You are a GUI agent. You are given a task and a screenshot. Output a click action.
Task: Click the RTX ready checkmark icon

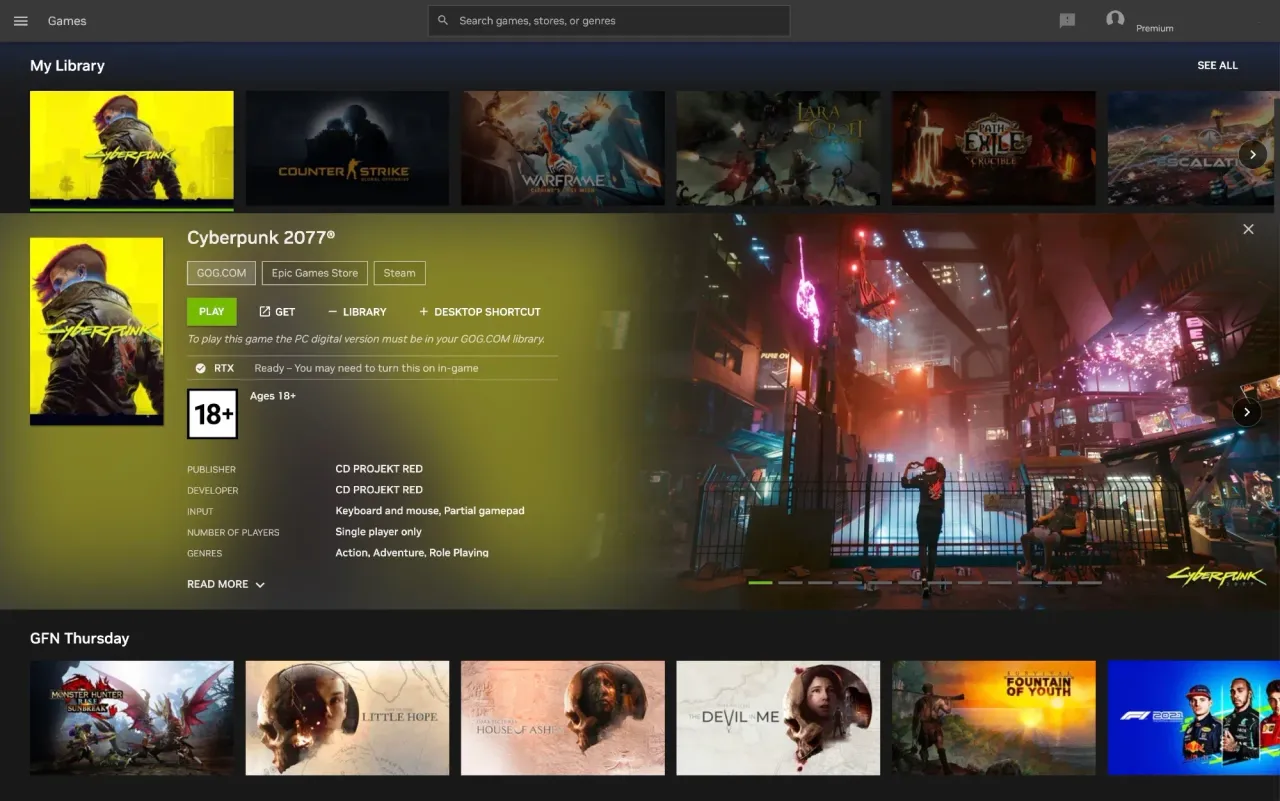(x=200, y=368)
